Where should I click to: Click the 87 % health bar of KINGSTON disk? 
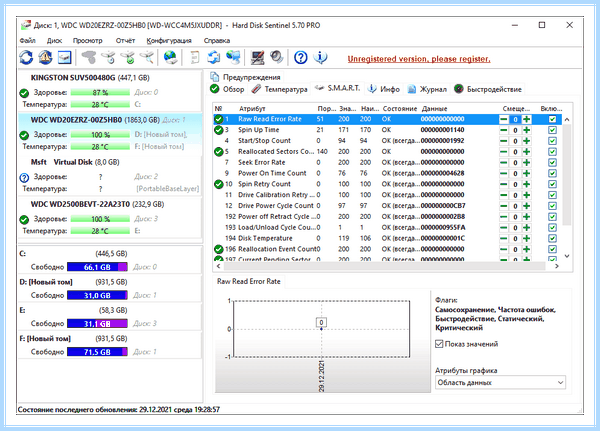click(100, 93)
